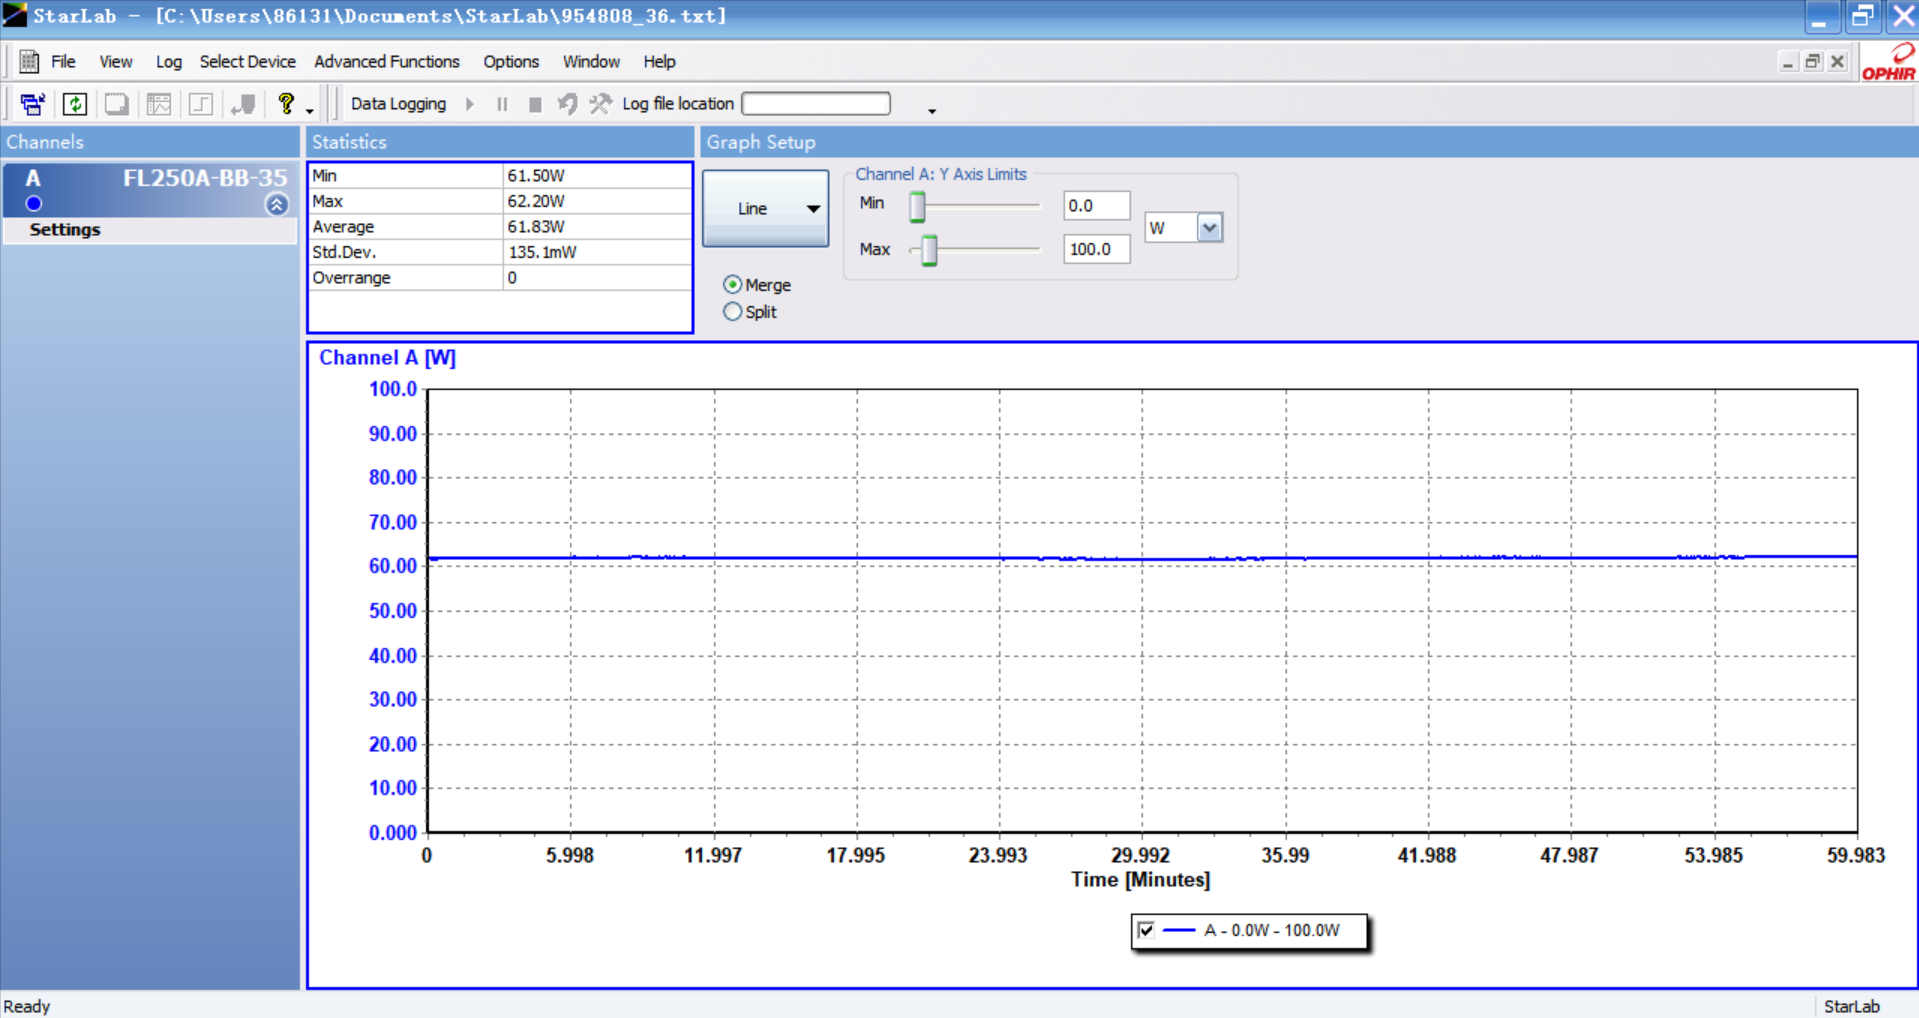Toggle the channel A legend checkbox

1146,930
